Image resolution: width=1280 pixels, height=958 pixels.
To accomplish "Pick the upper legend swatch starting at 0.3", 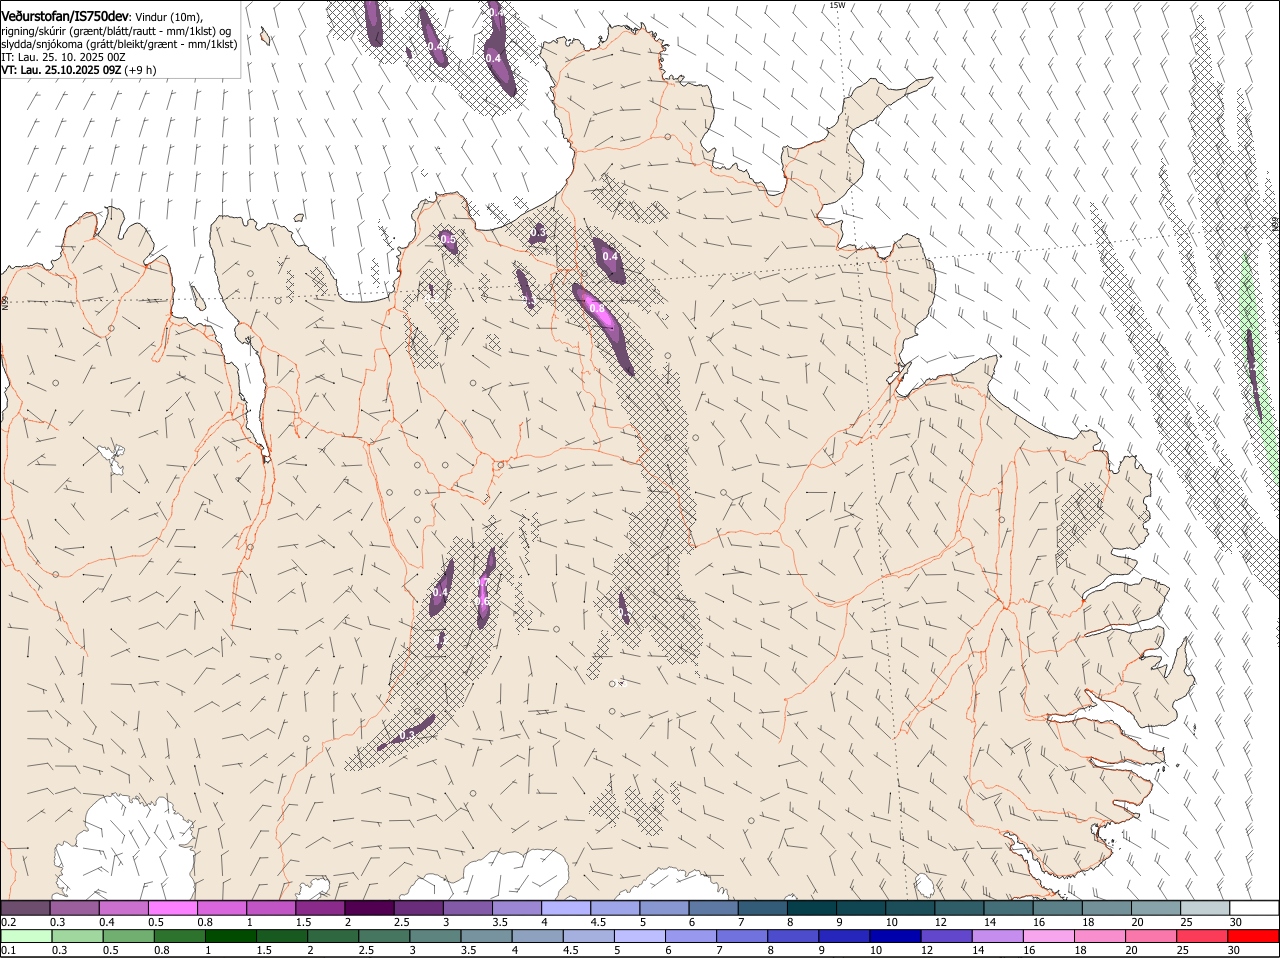I will [74, 907].
